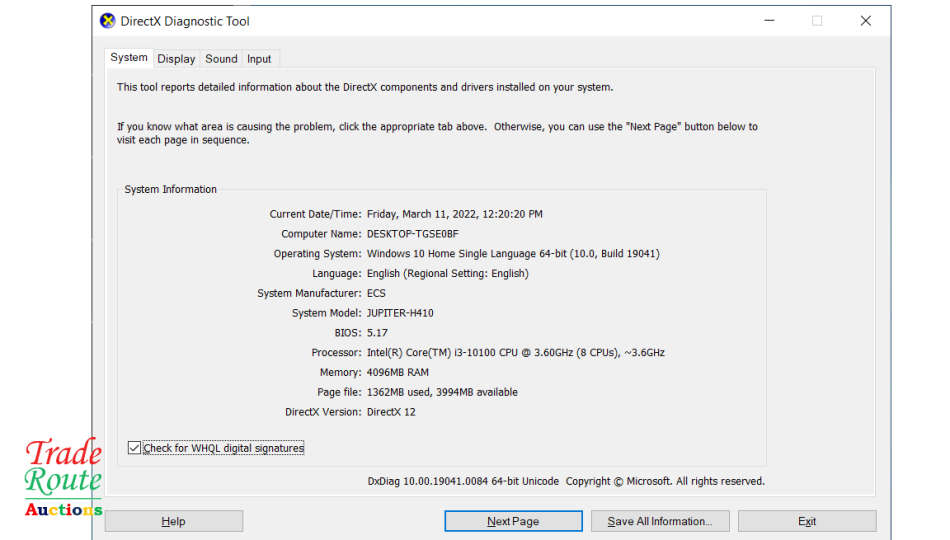Minimize the DirectX Diagnostic Tool window
950x540 pixels.
point(768,21)
